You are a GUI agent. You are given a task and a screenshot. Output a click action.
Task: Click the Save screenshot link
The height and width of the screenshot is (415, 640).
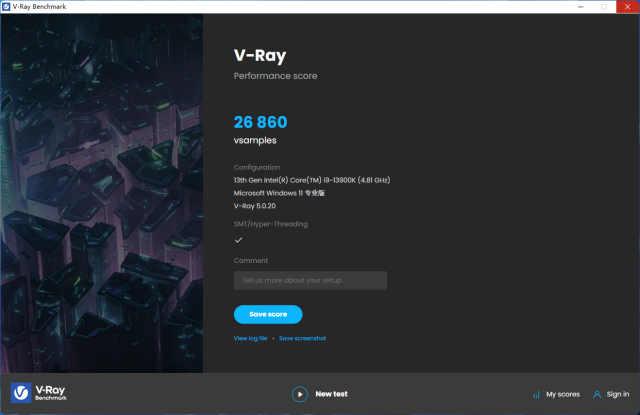coord(302,338)
